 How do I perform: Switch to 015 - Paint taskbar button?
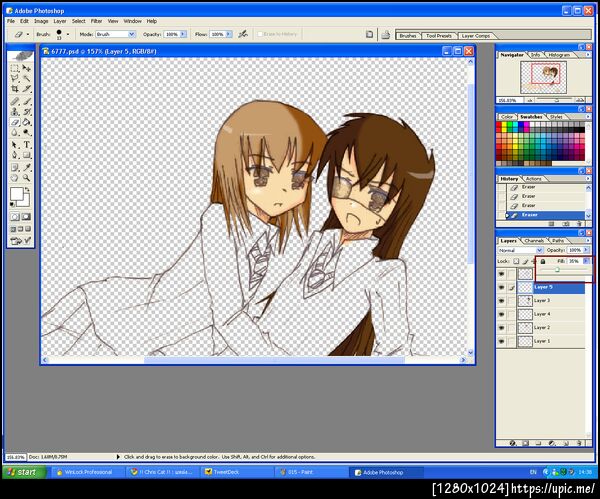[x=311, y=472]
